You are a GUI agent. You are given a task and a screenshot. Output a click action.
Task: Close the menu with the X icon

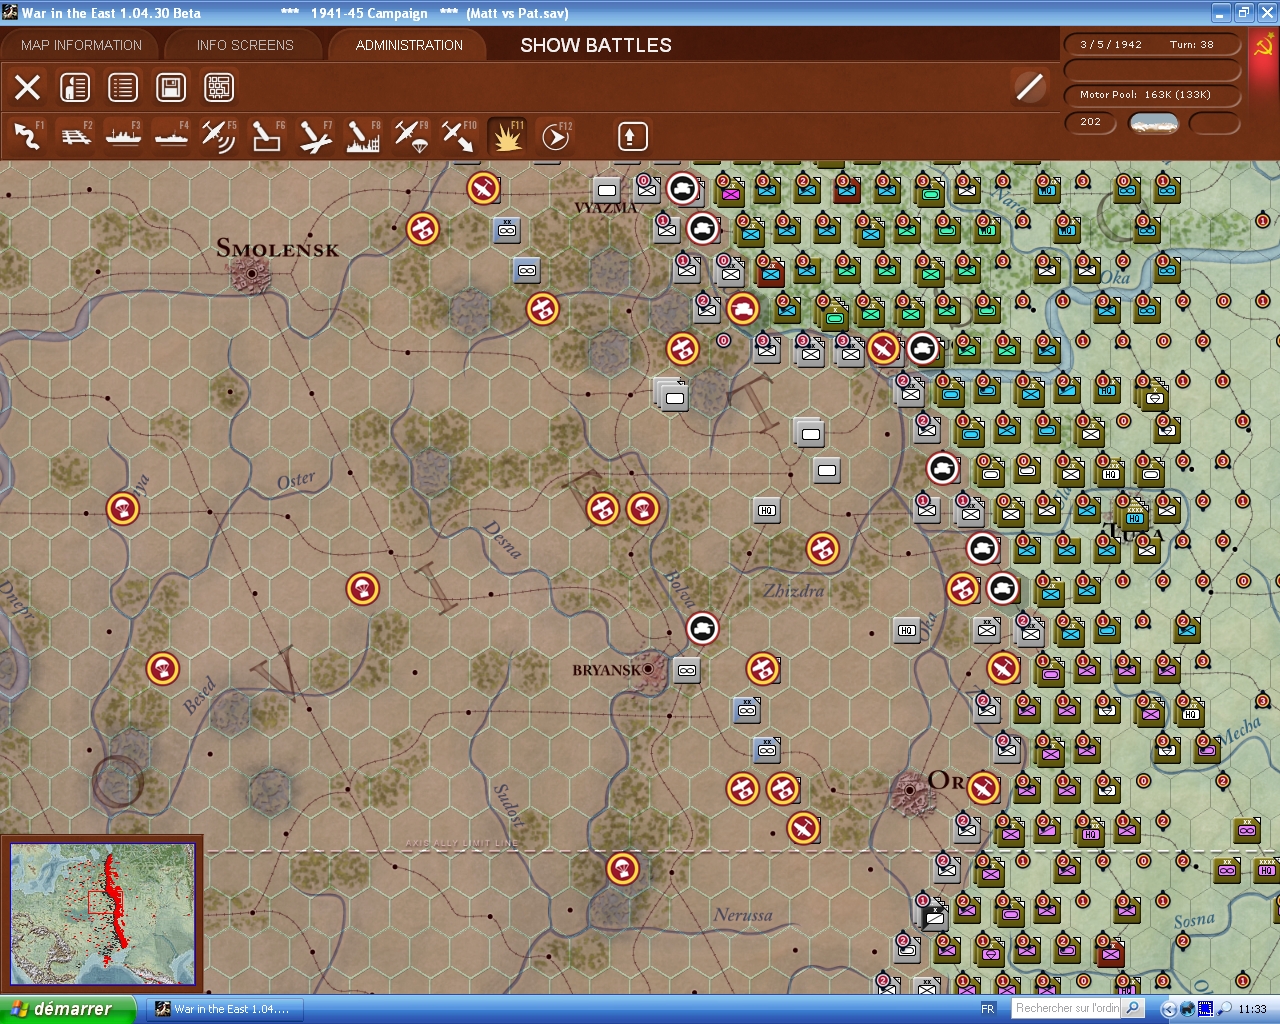pos(28,88)
